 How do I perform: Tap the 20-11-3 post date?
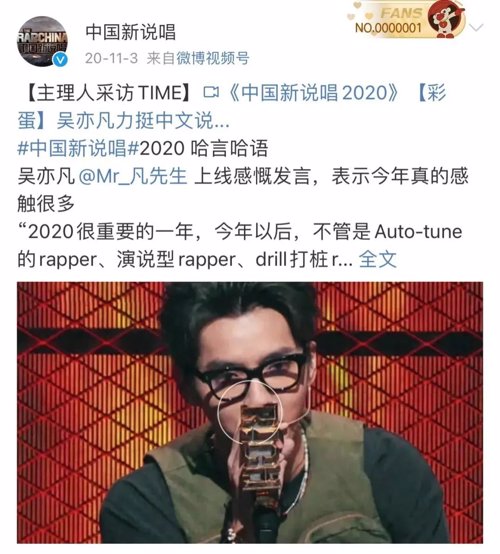point(111,58)
